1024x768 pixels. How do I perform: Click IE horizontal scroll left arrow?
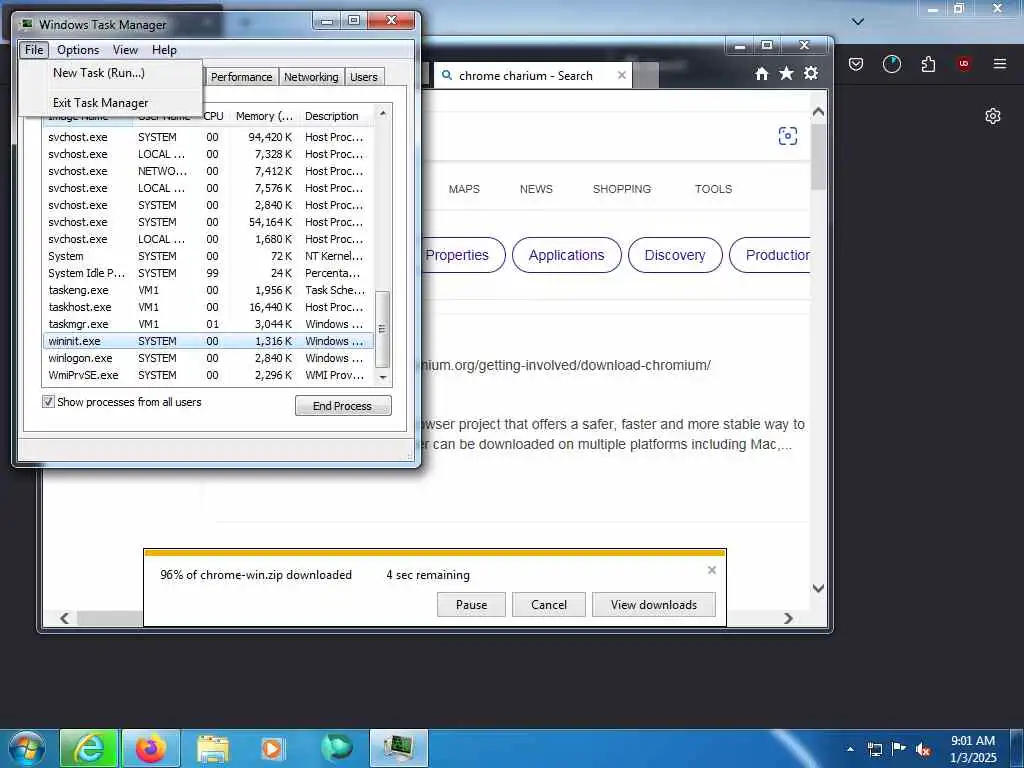click(x=64, y=618)
